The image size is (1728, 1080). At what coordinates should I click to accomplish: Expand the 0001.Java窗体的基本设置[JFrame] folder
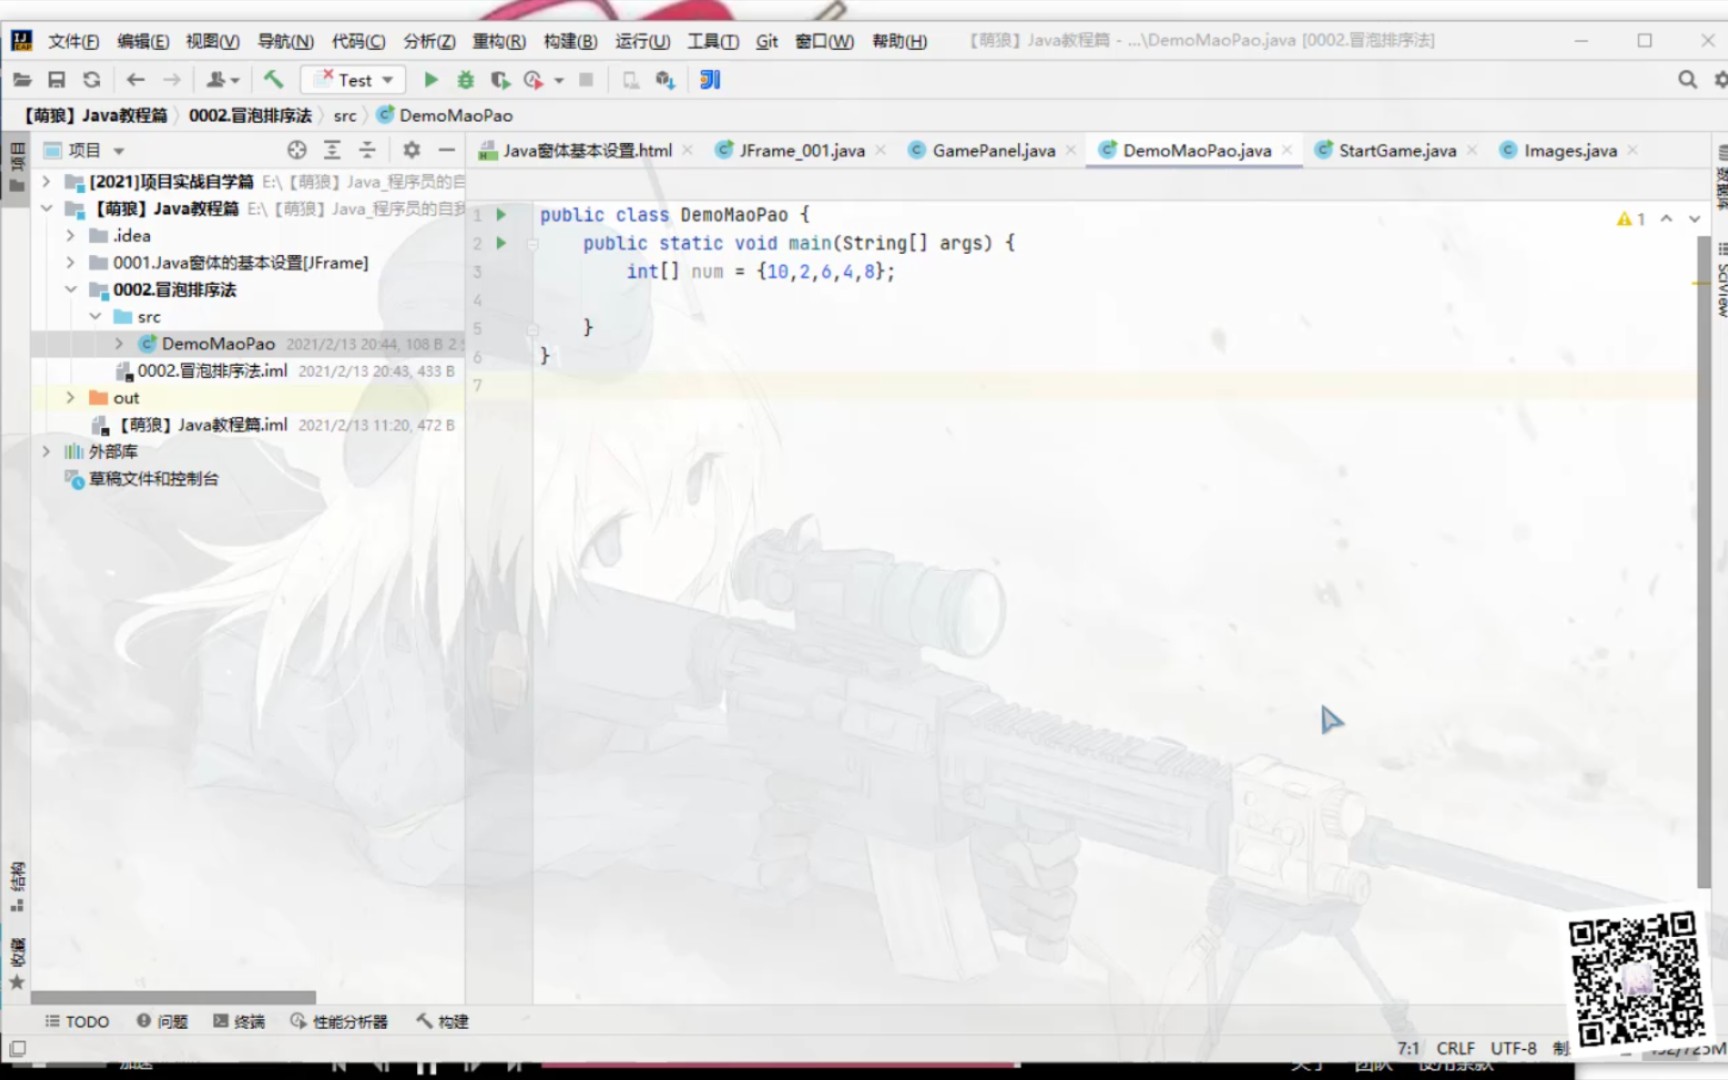[70, 262]
